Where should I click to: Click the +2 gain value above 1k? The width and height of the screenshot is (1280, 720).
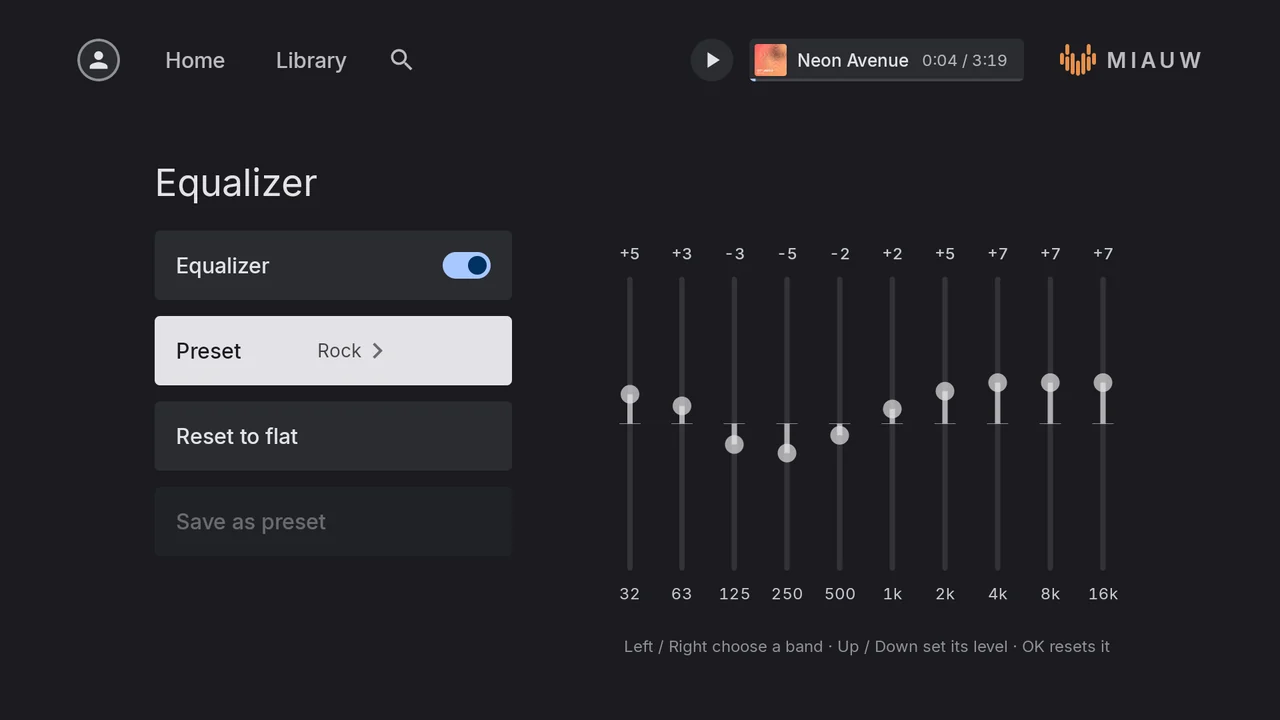892,254
